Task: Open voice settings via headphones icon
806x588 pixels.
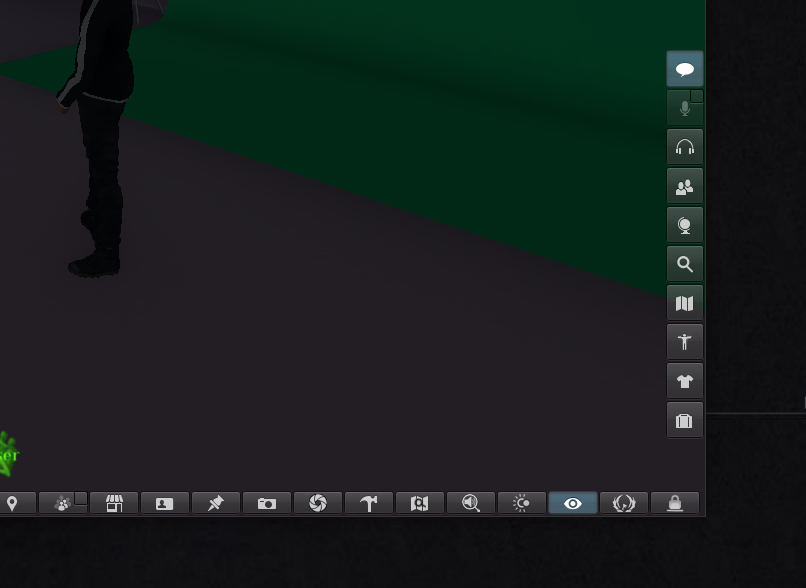Action: click(685, 147)
